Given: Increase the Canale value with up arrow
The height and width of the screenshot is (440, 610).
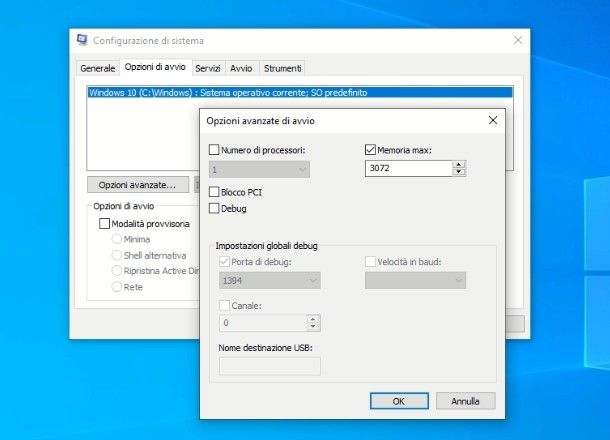Looking at the screenshot, I should (313, 319).
